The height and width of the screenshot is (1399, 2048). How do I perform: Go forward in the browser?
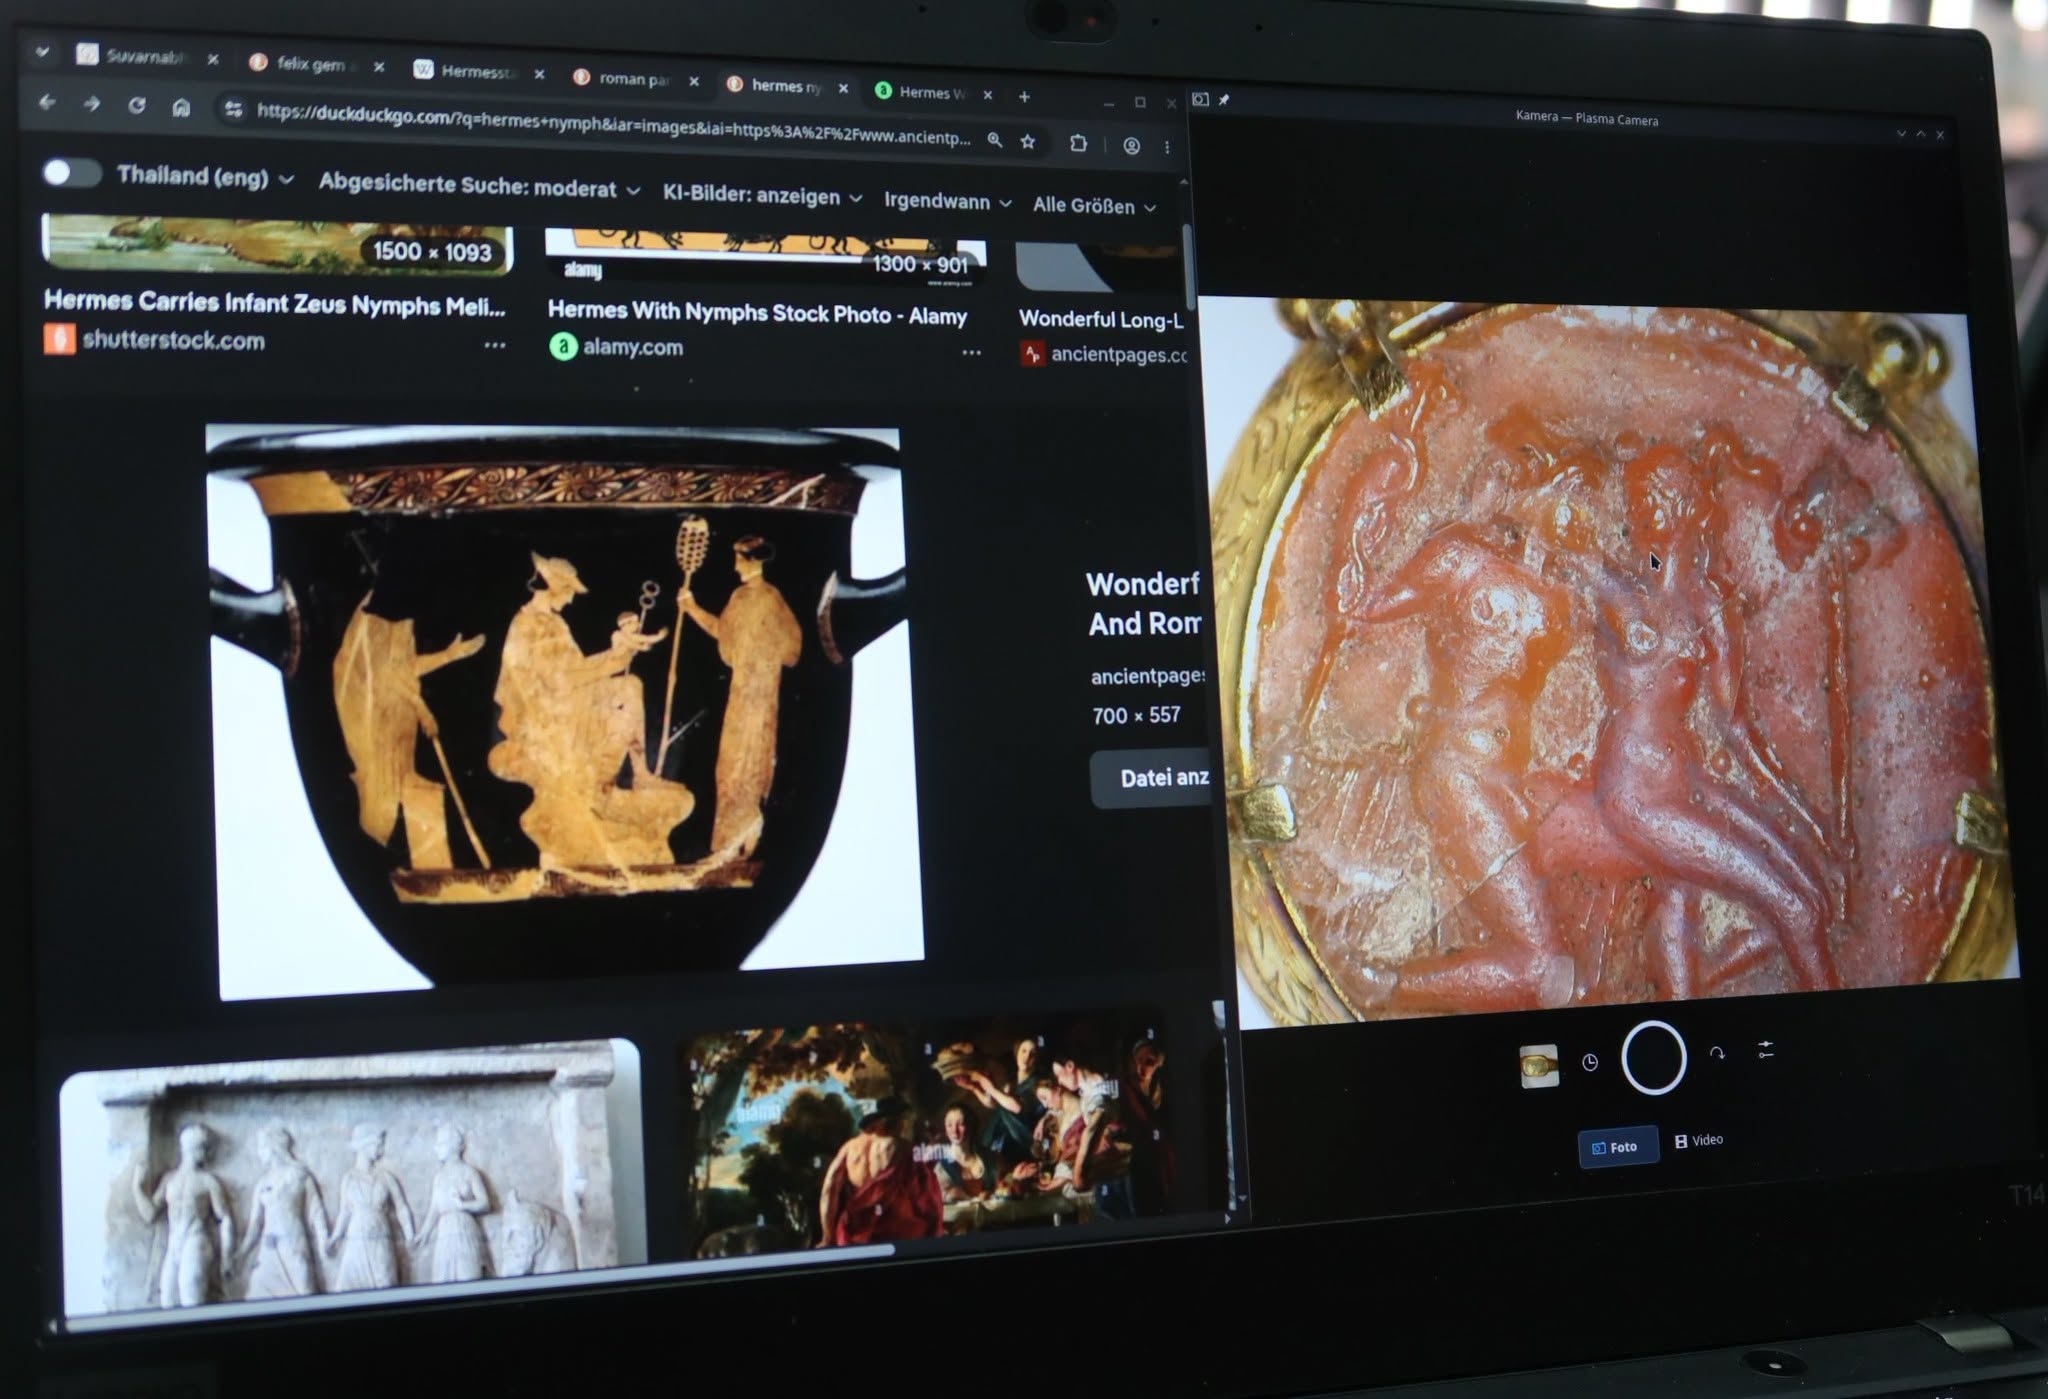[x=92, y=104]
